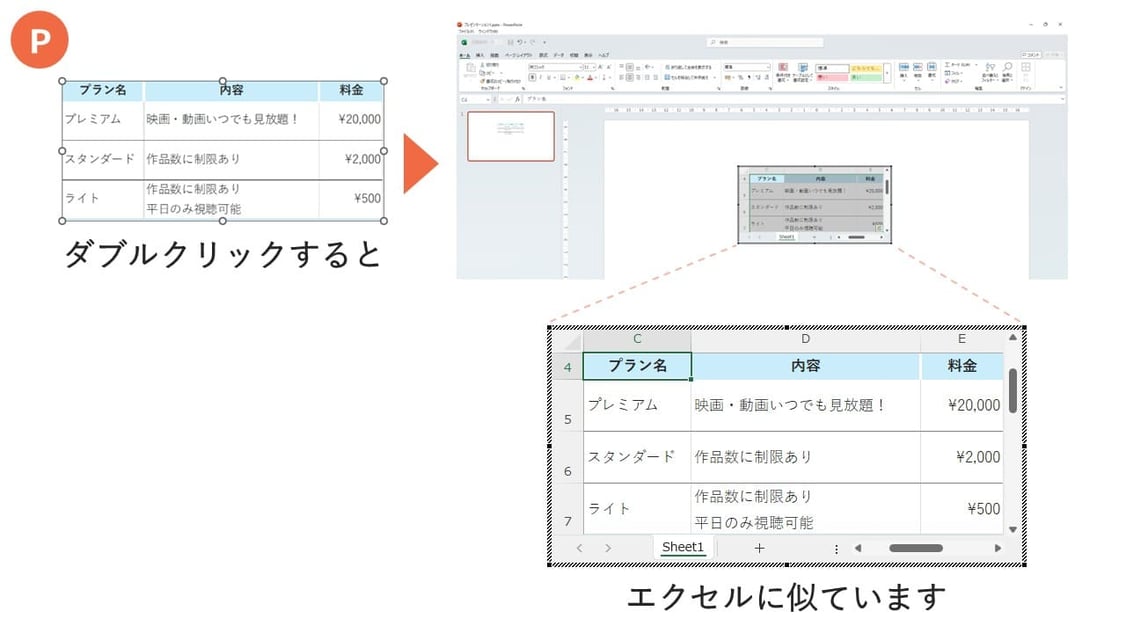Click the plus button to add a worksheet
1126x633 pixels.
pos(759,548)
